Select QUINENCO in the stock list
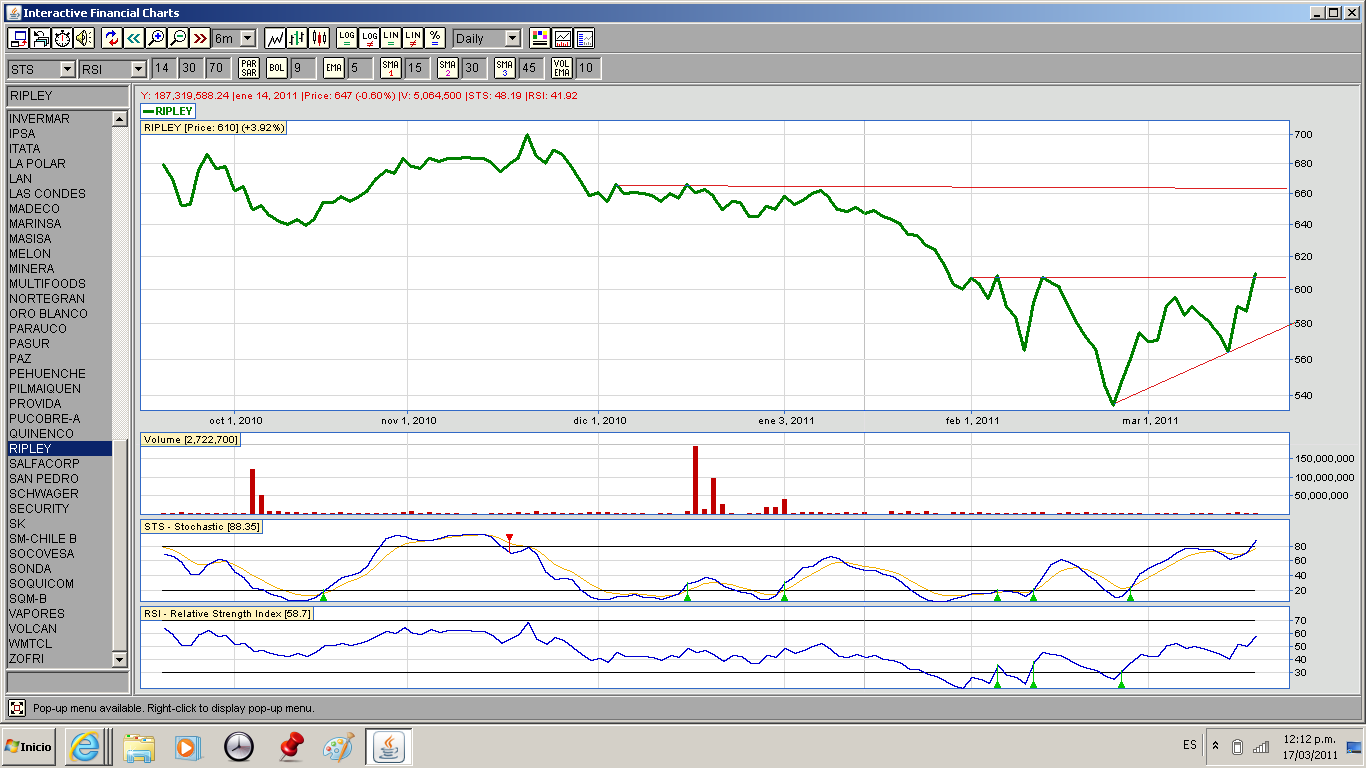The image size is (1366, 768). (59, 433)
